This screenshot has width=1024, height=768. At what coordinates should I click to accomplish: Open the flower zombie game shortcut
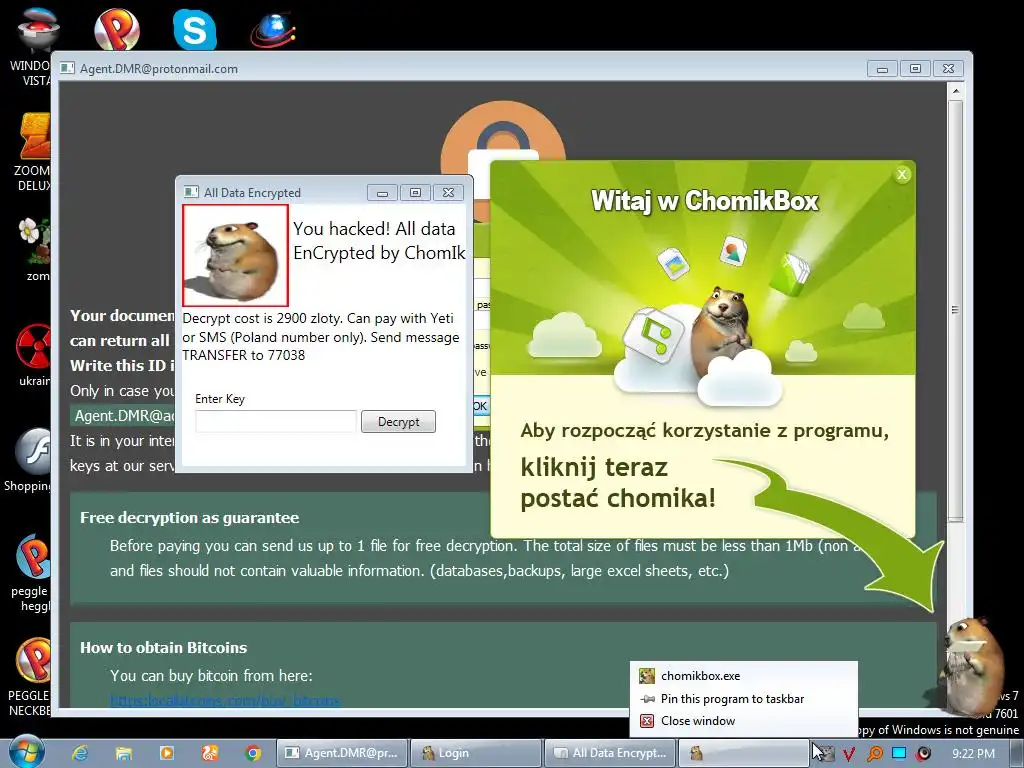point(34,248)
